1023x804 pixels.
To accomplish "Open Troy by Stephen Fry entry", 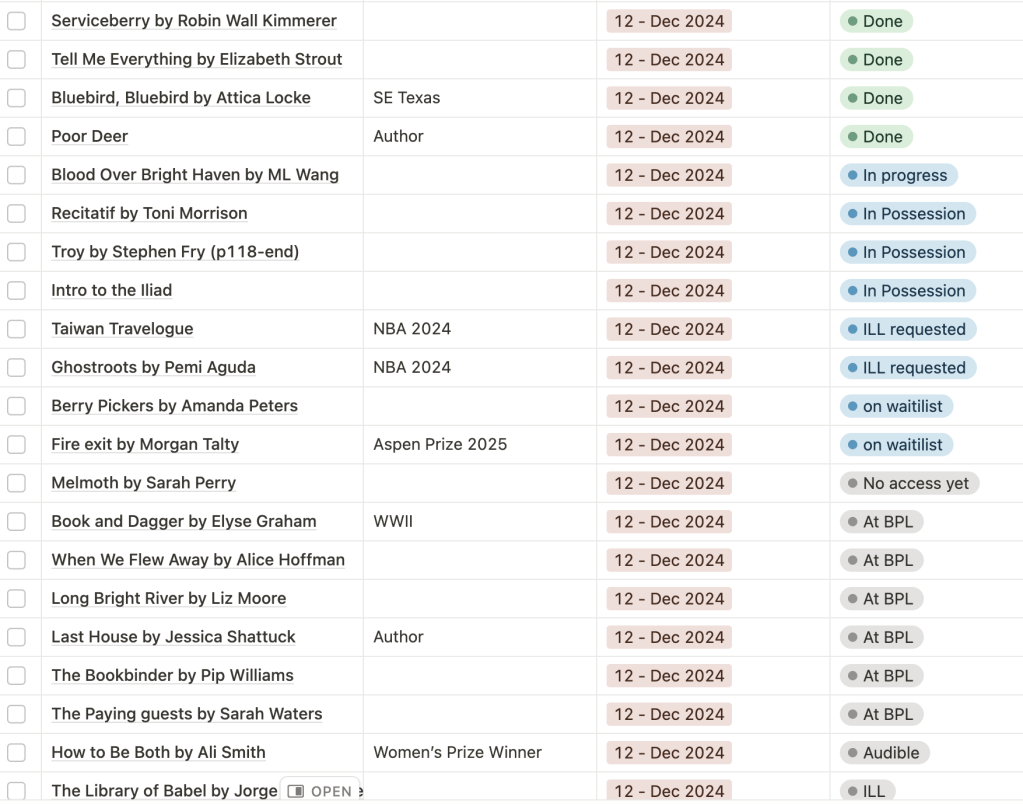I will (175, 252).
